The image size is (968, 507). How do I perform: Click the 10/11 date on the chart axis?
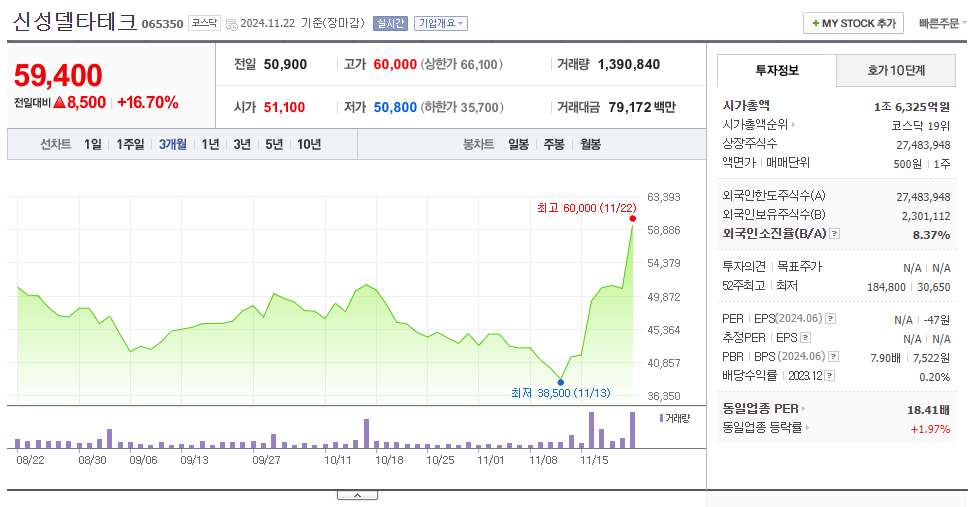point(338,460)
